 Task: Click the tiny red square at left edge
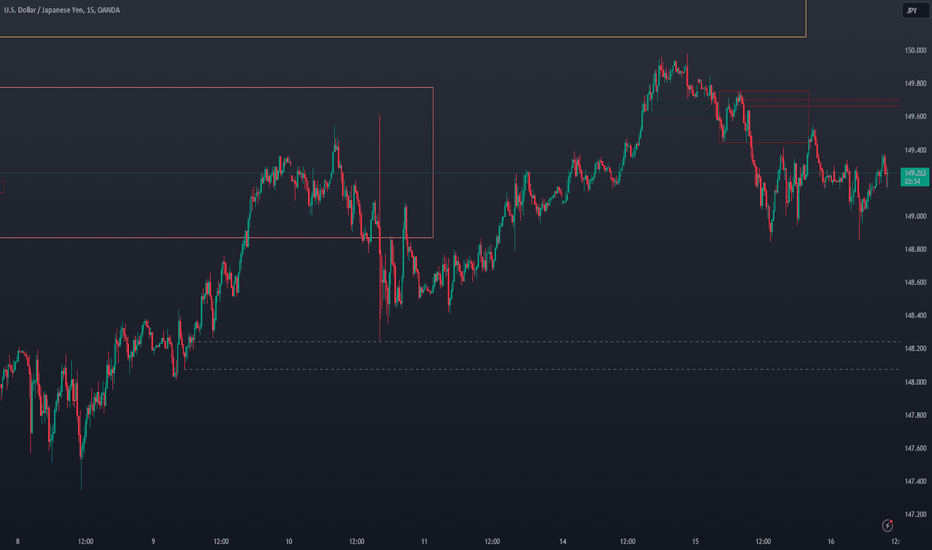click(2, 187)
